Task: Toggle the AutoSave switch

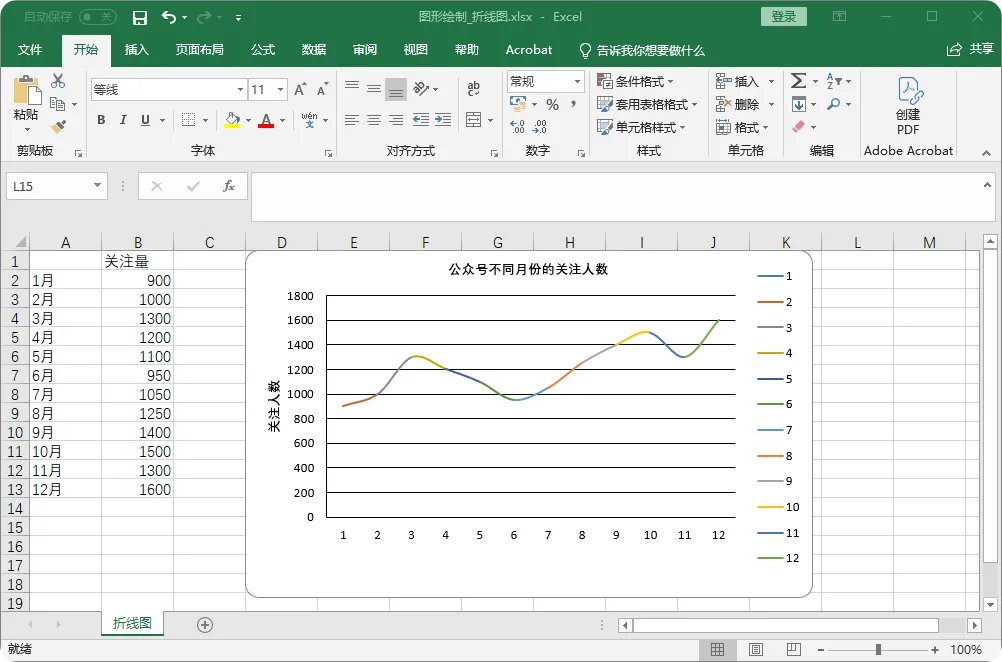Action: 98,17
